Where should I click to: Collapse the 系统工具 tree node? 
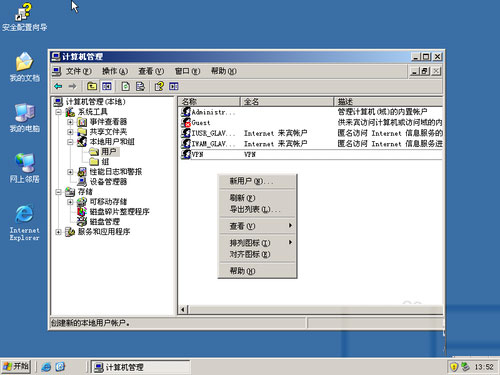point(58,112)
